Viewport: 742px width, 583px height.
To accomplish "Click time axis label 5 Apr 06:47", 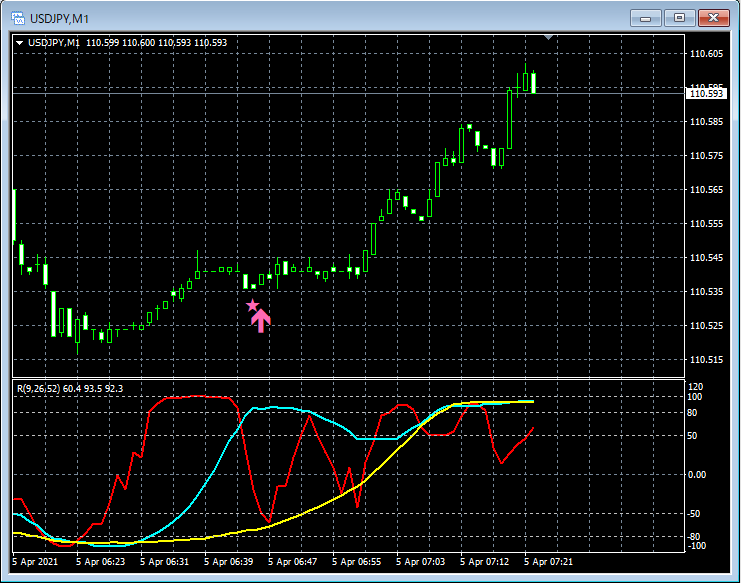I will (293, 562).
